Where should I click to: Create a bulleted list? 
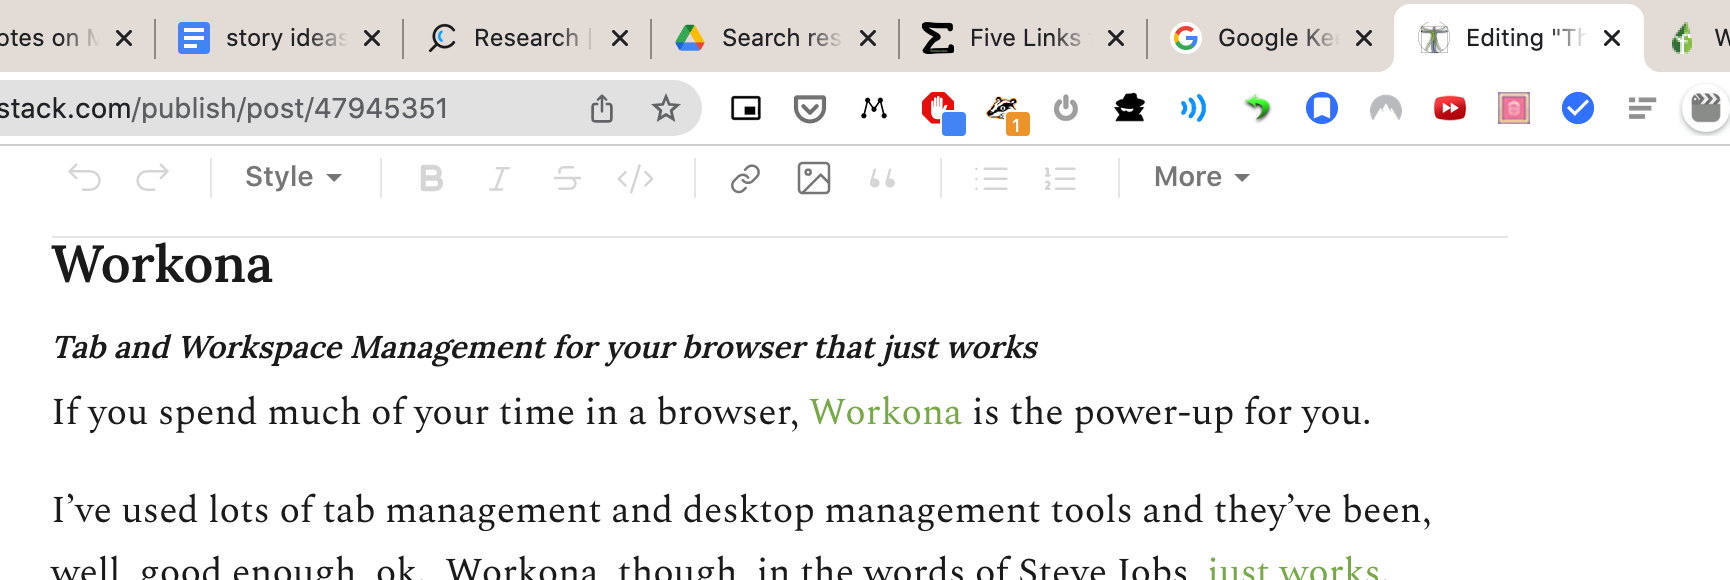pyautogui.click(x=991, y=178)
